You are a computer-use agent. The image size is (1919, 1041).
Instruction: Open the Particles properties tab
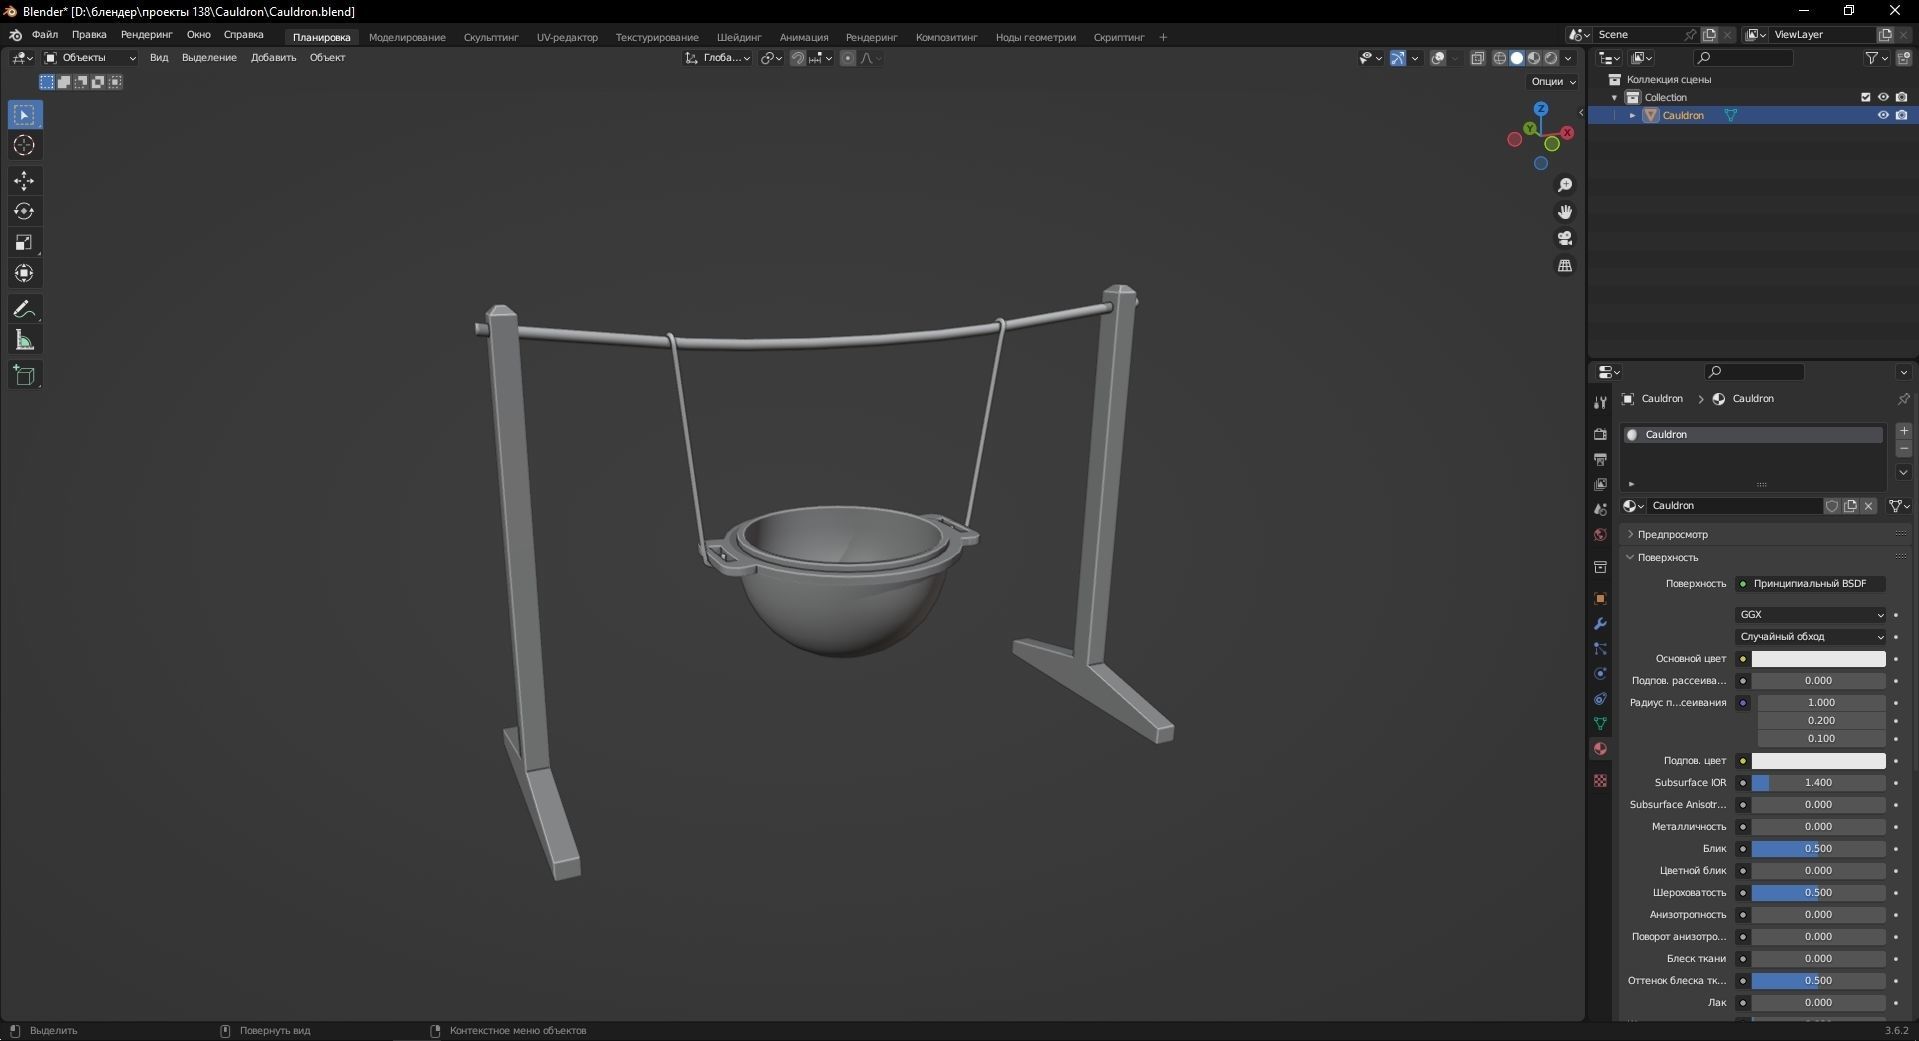point(1600,648)
